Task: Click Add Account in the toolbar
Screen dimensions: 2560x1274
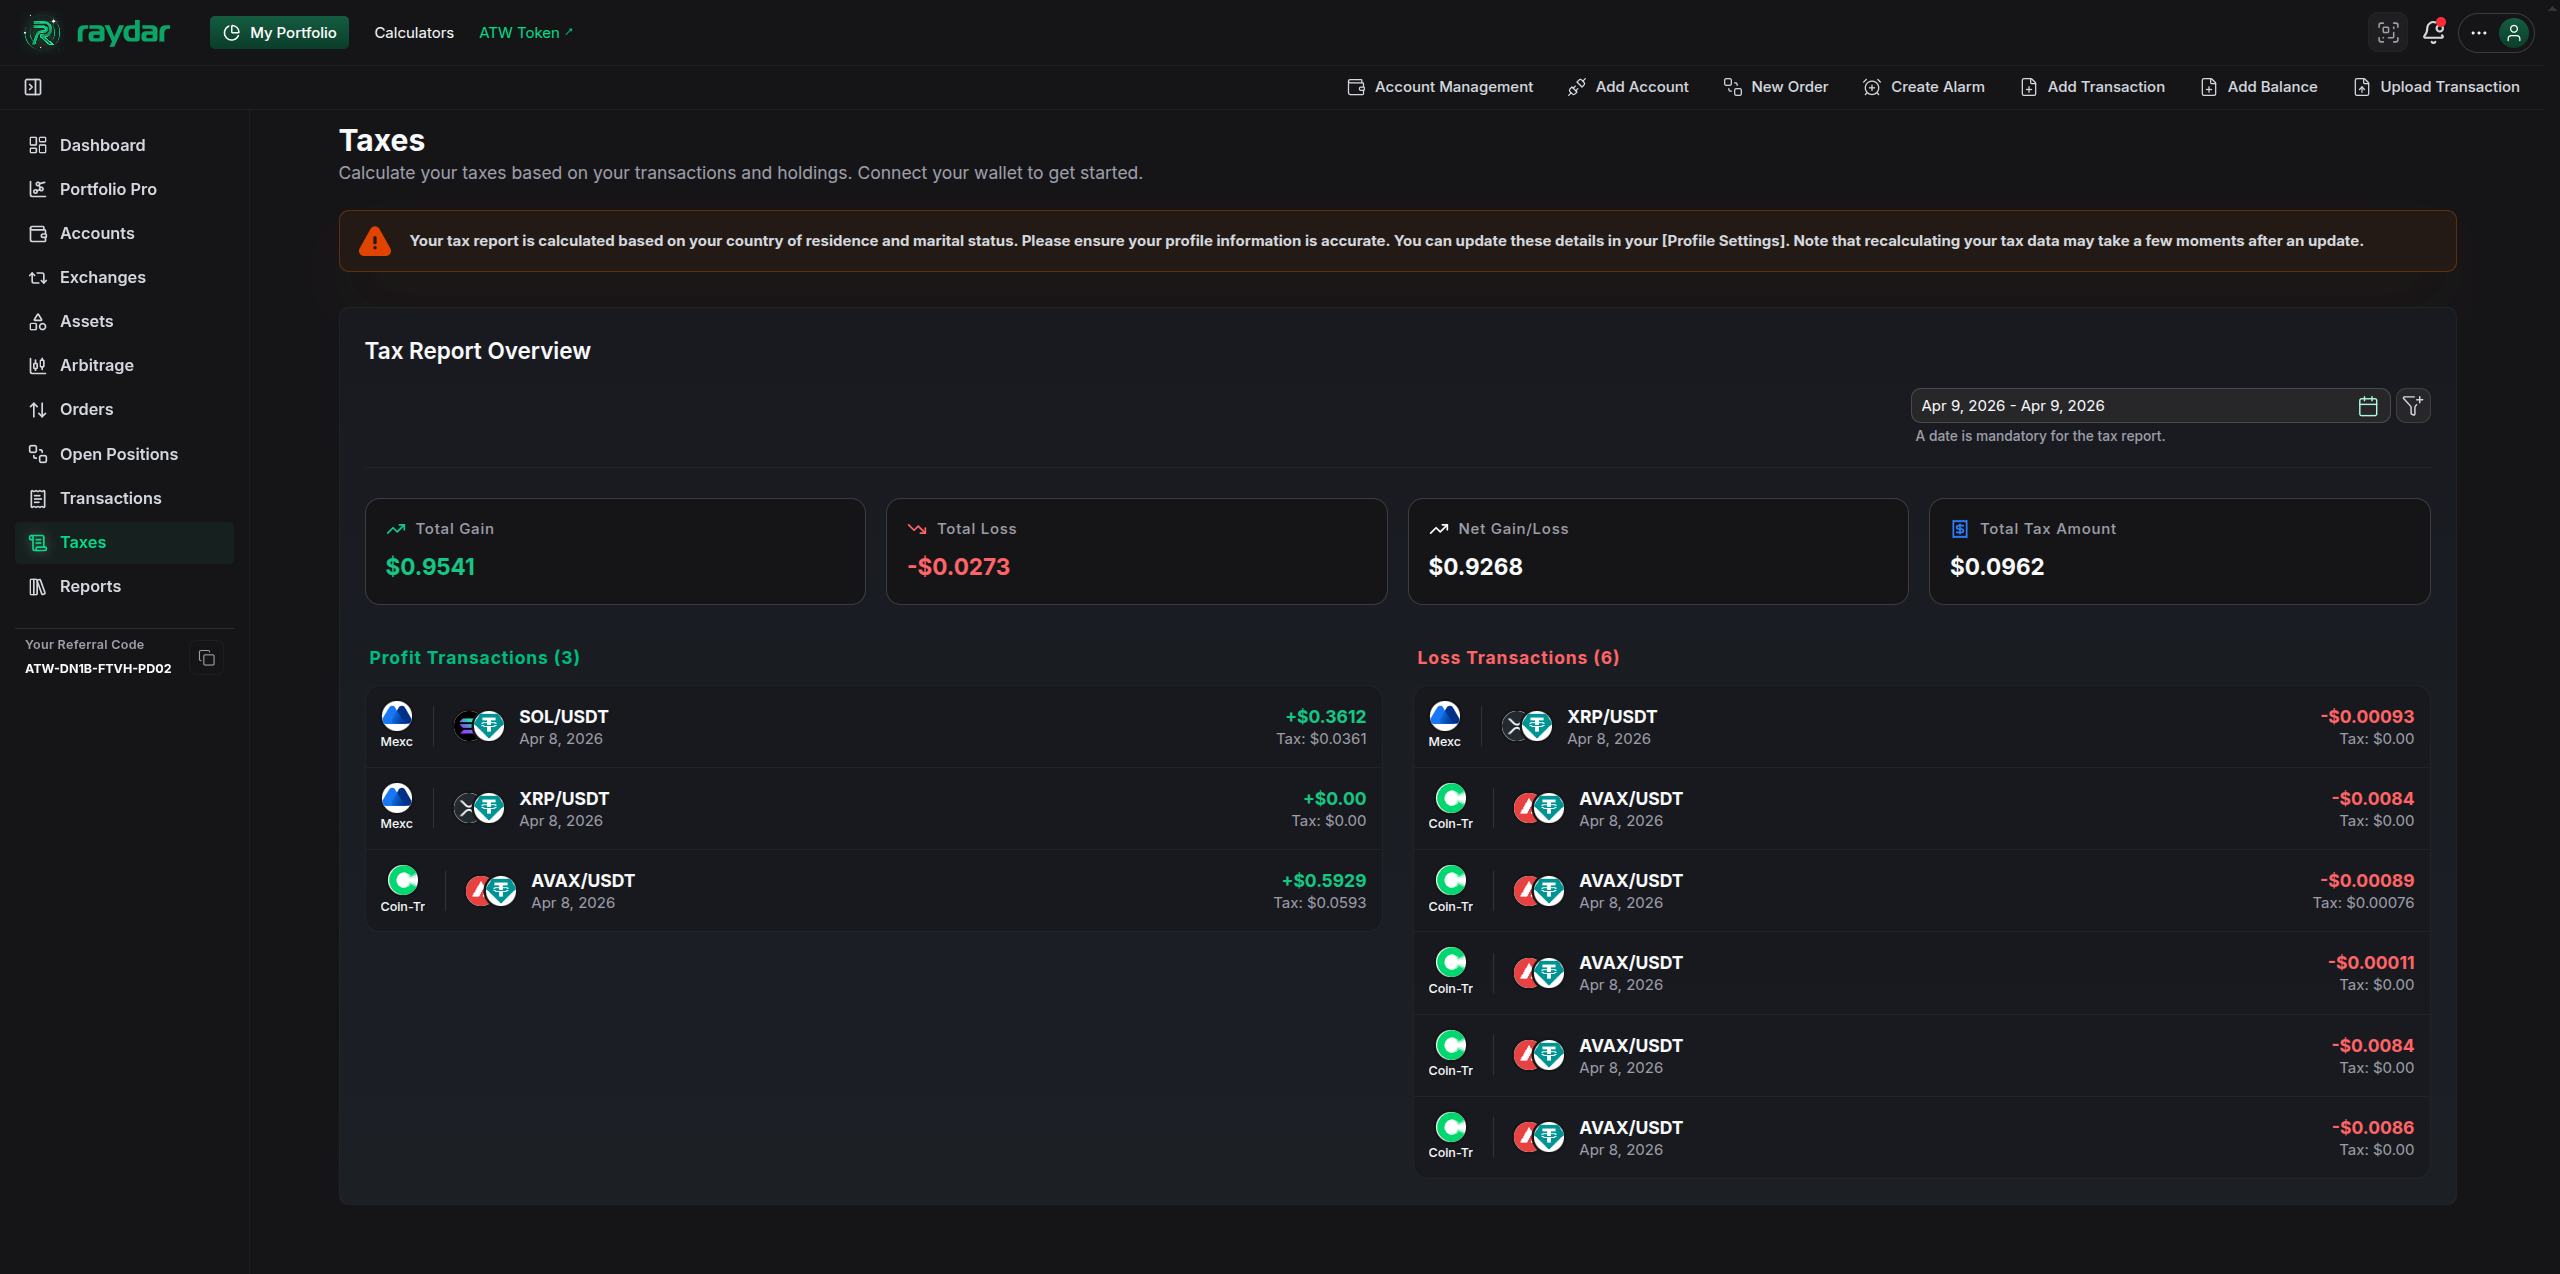Action: (1628, 87)
